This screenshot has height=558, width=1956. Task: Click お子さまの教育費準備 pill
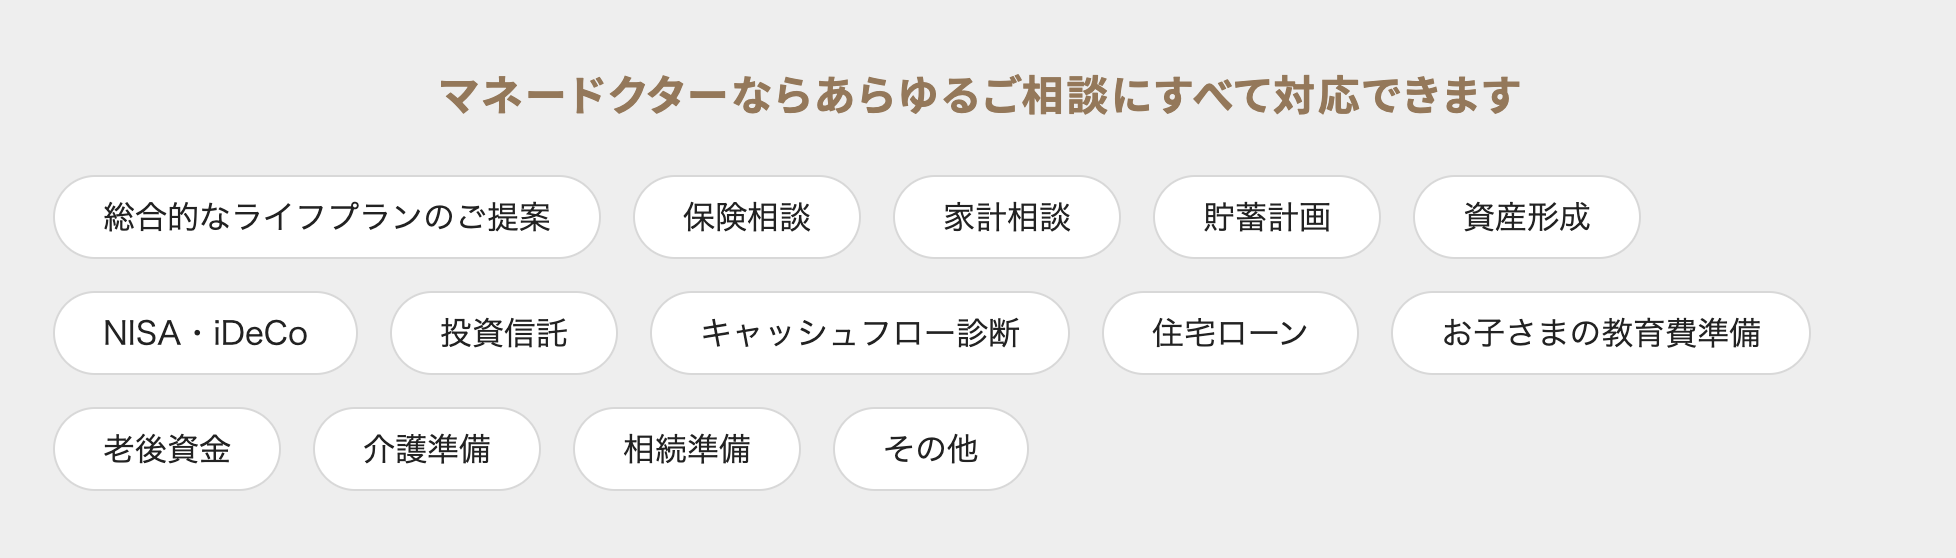(1601, 333)
